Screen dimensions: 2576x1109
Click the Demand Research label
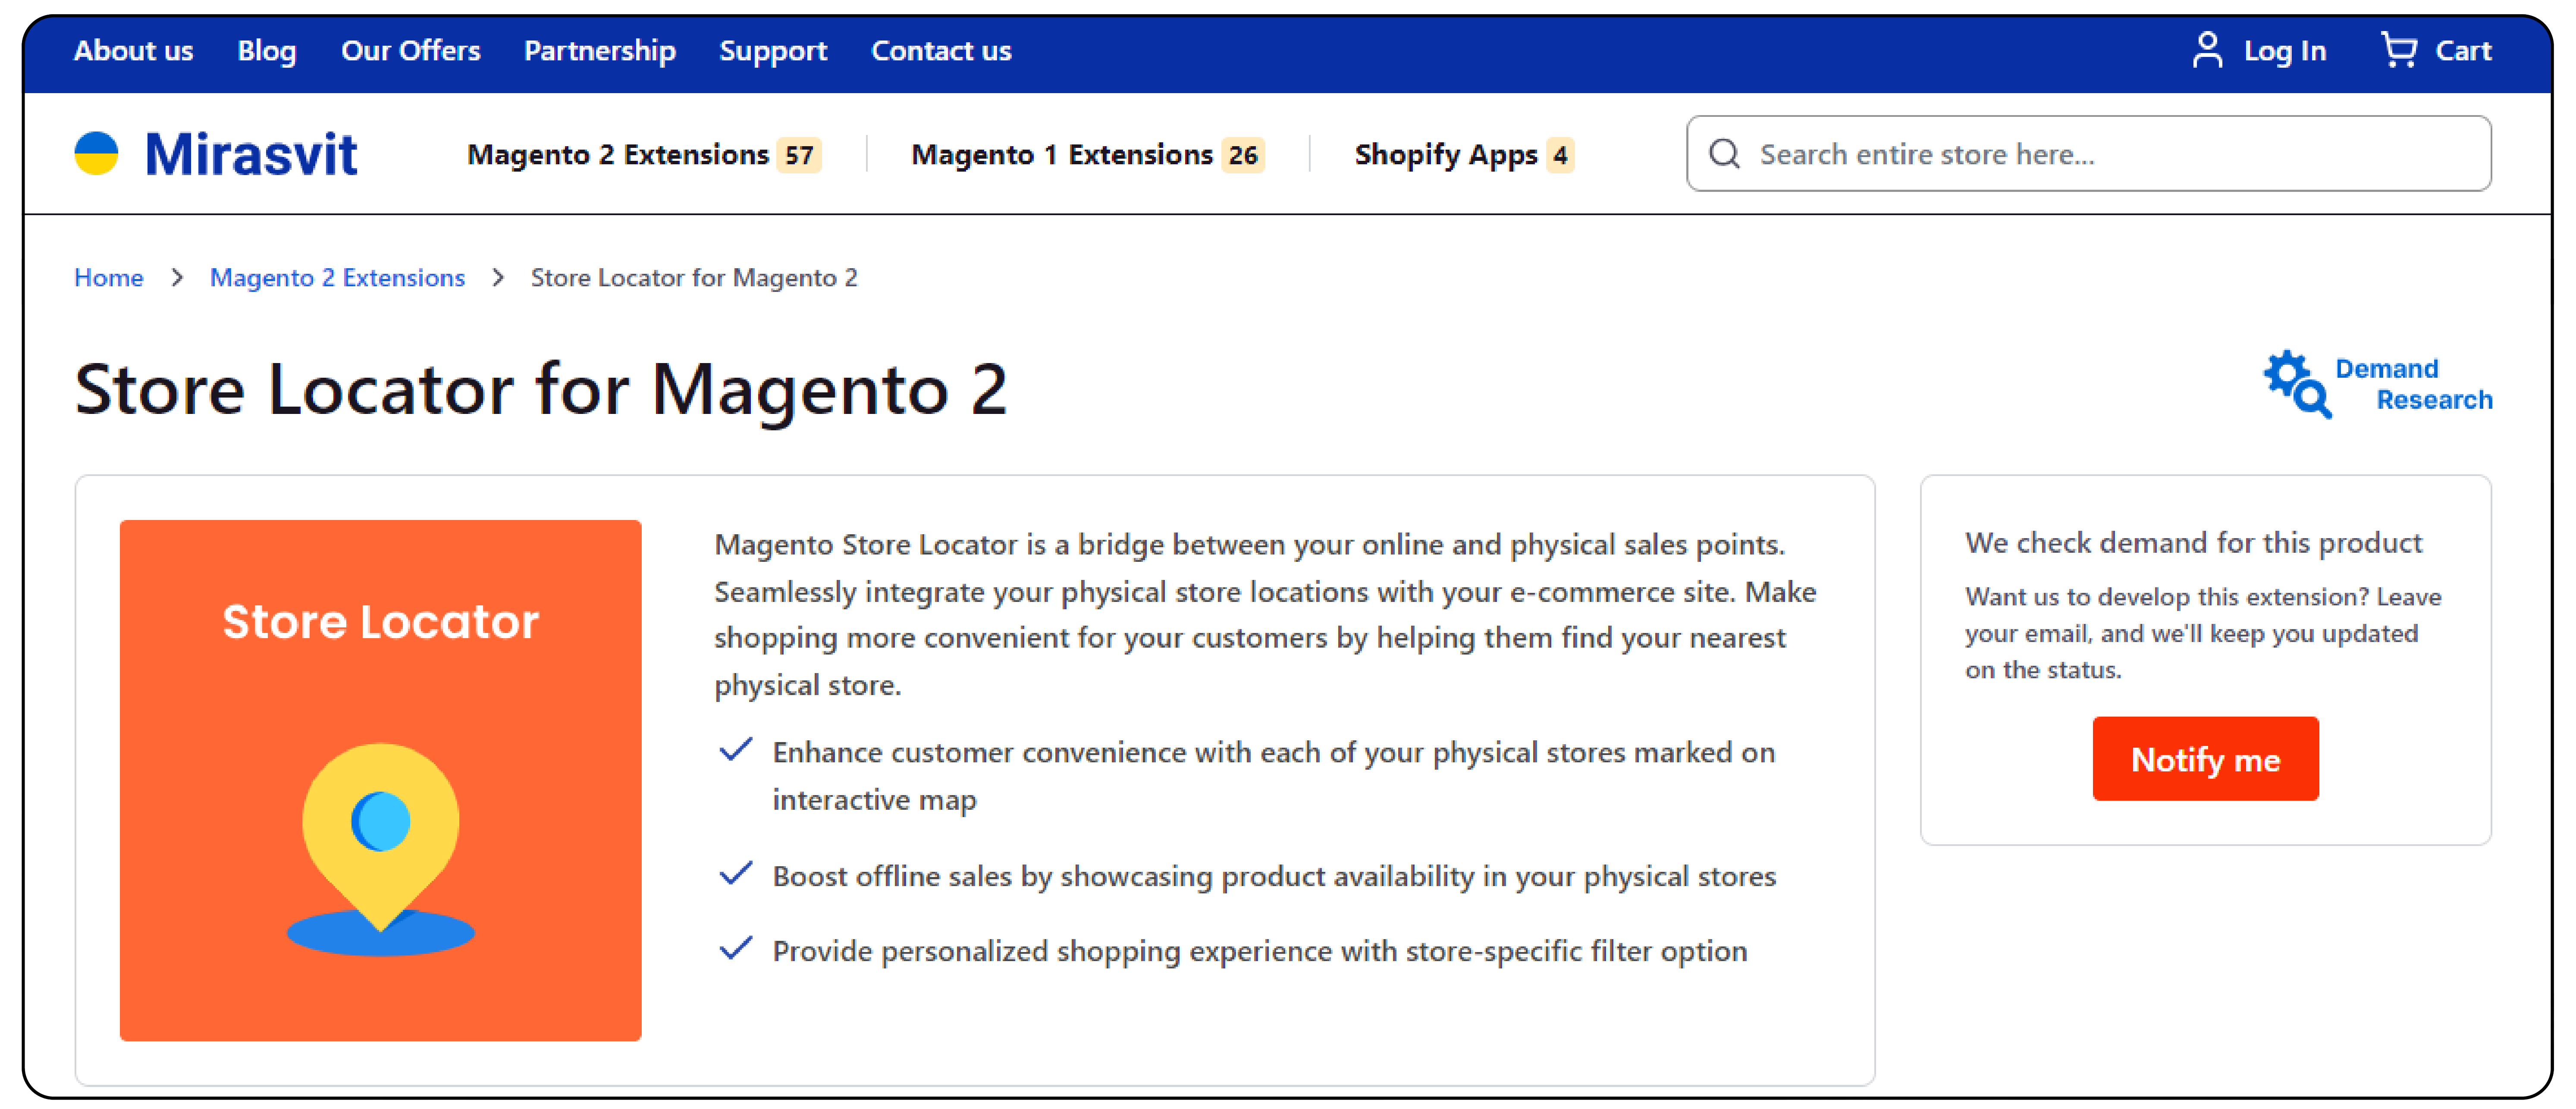coord(2414,384)
